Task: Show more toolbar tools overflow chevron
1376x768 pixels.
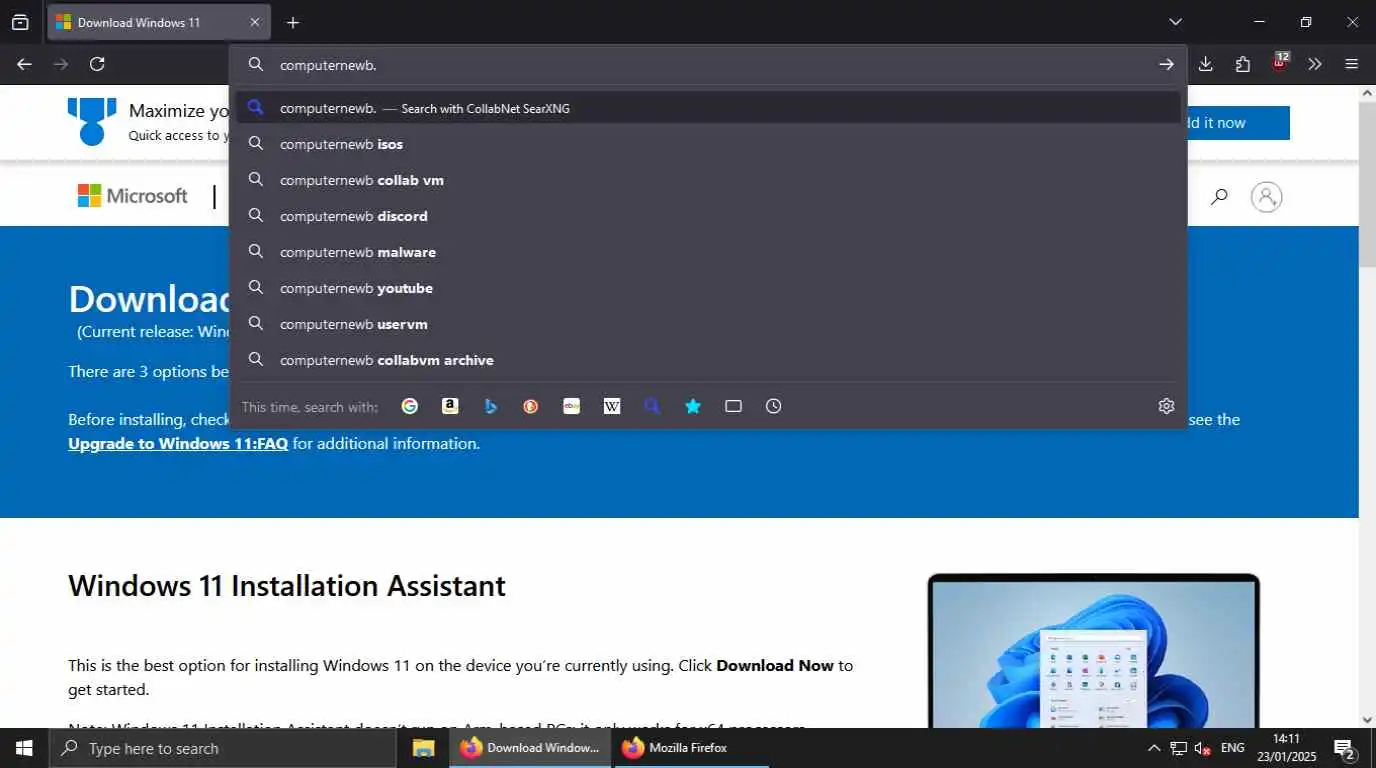Action: pyautogui.click(x=1315, y=64)
